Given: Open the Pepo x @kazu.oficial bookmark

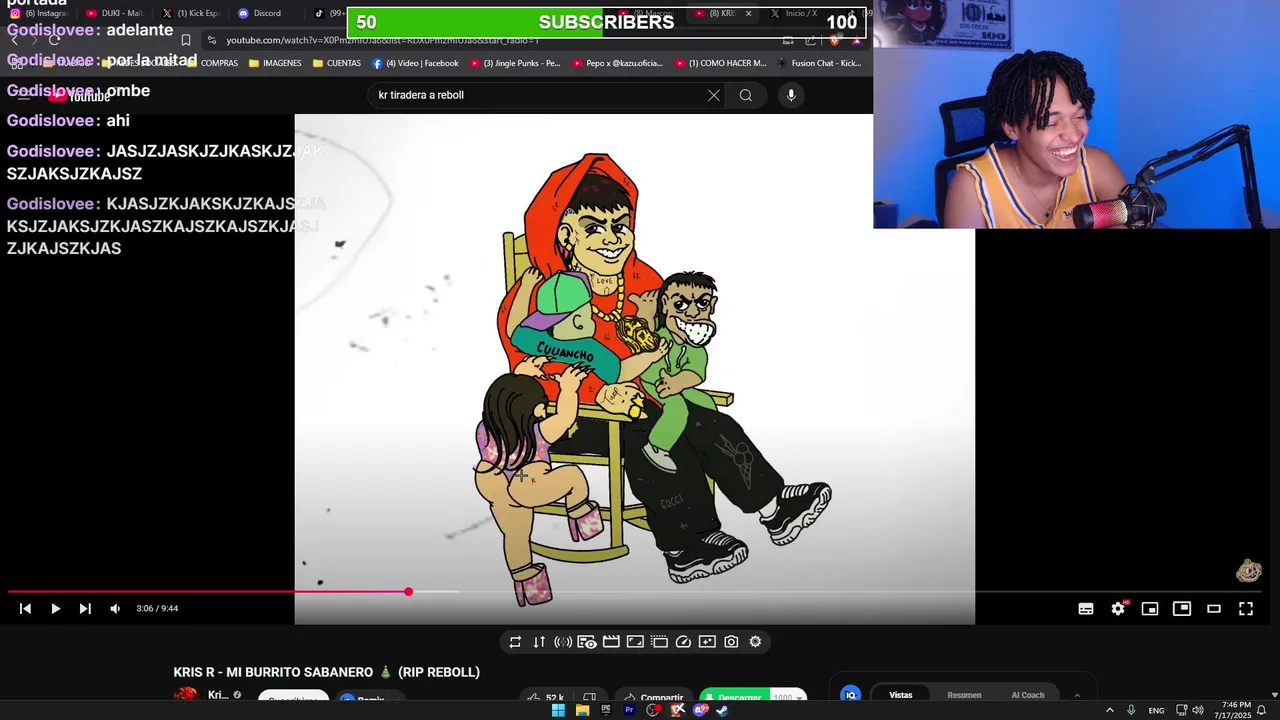Looking at the screenshot, I should [618, 63].
